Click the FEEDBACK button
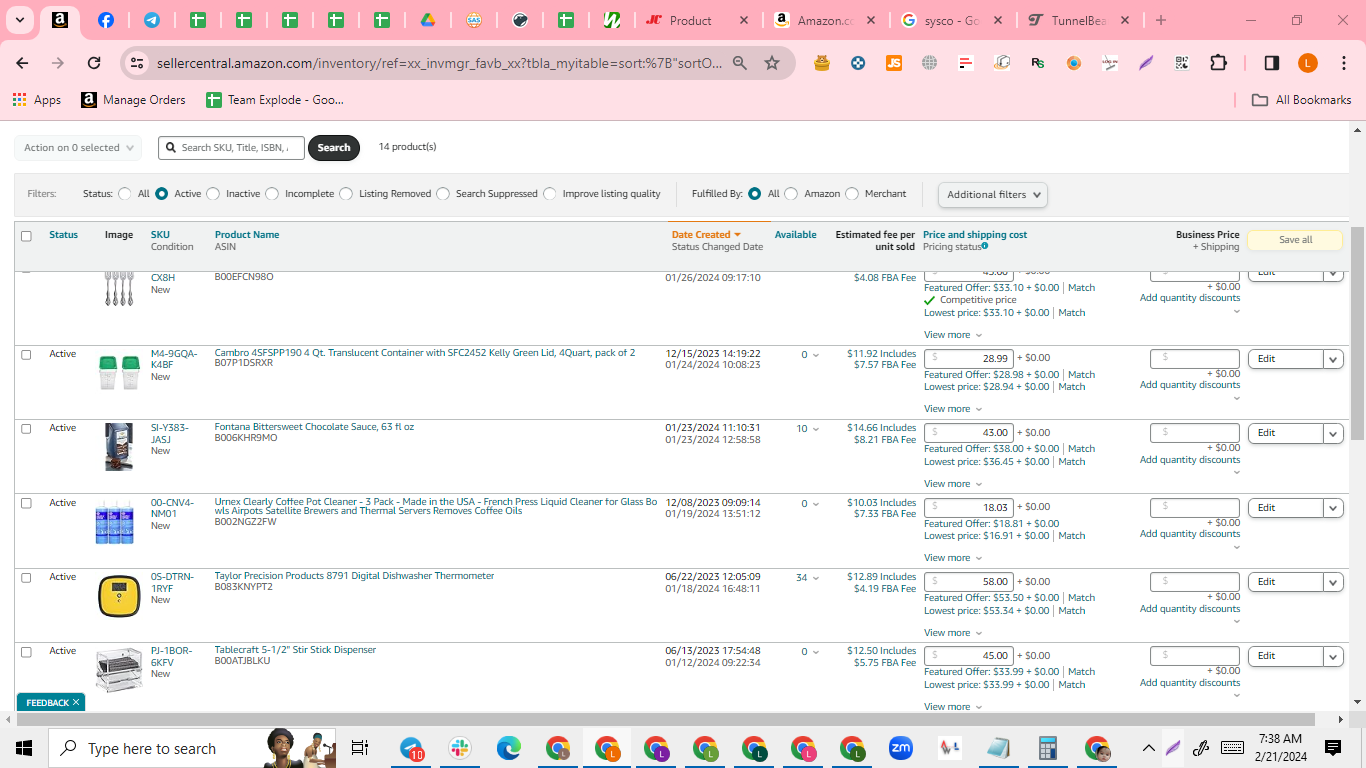The image size is (1366, 768). [x=51, y=703]
